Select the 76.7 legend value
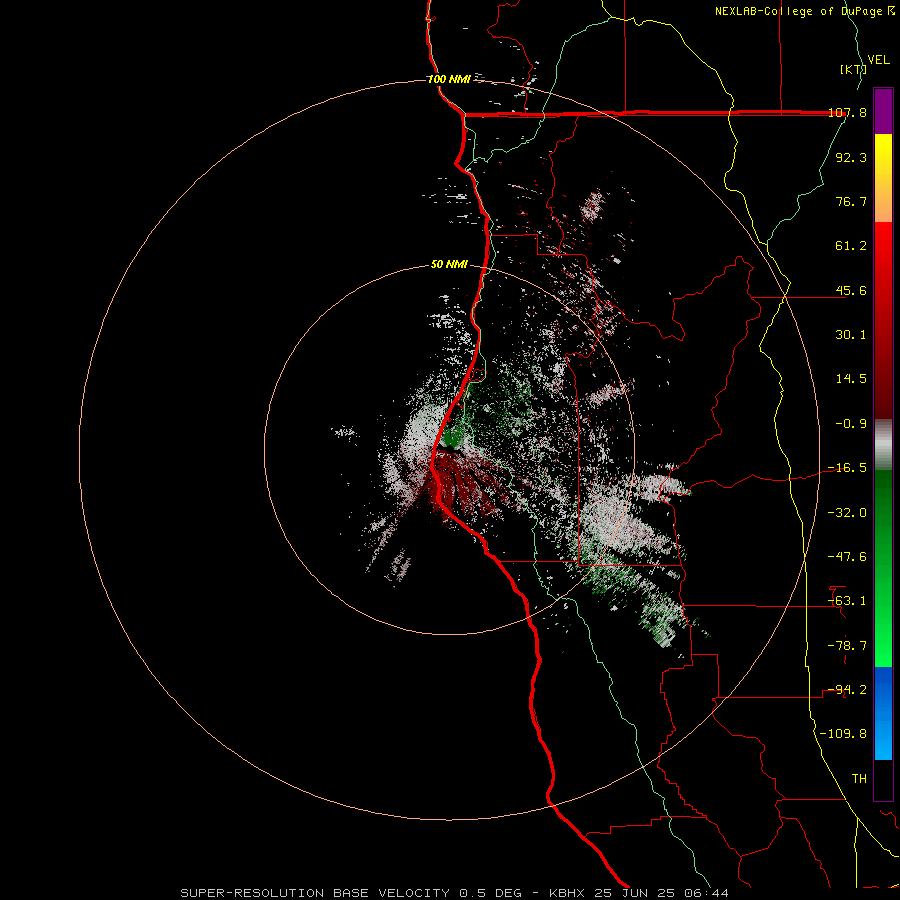The image size is (900, 900). click(851, 201)
